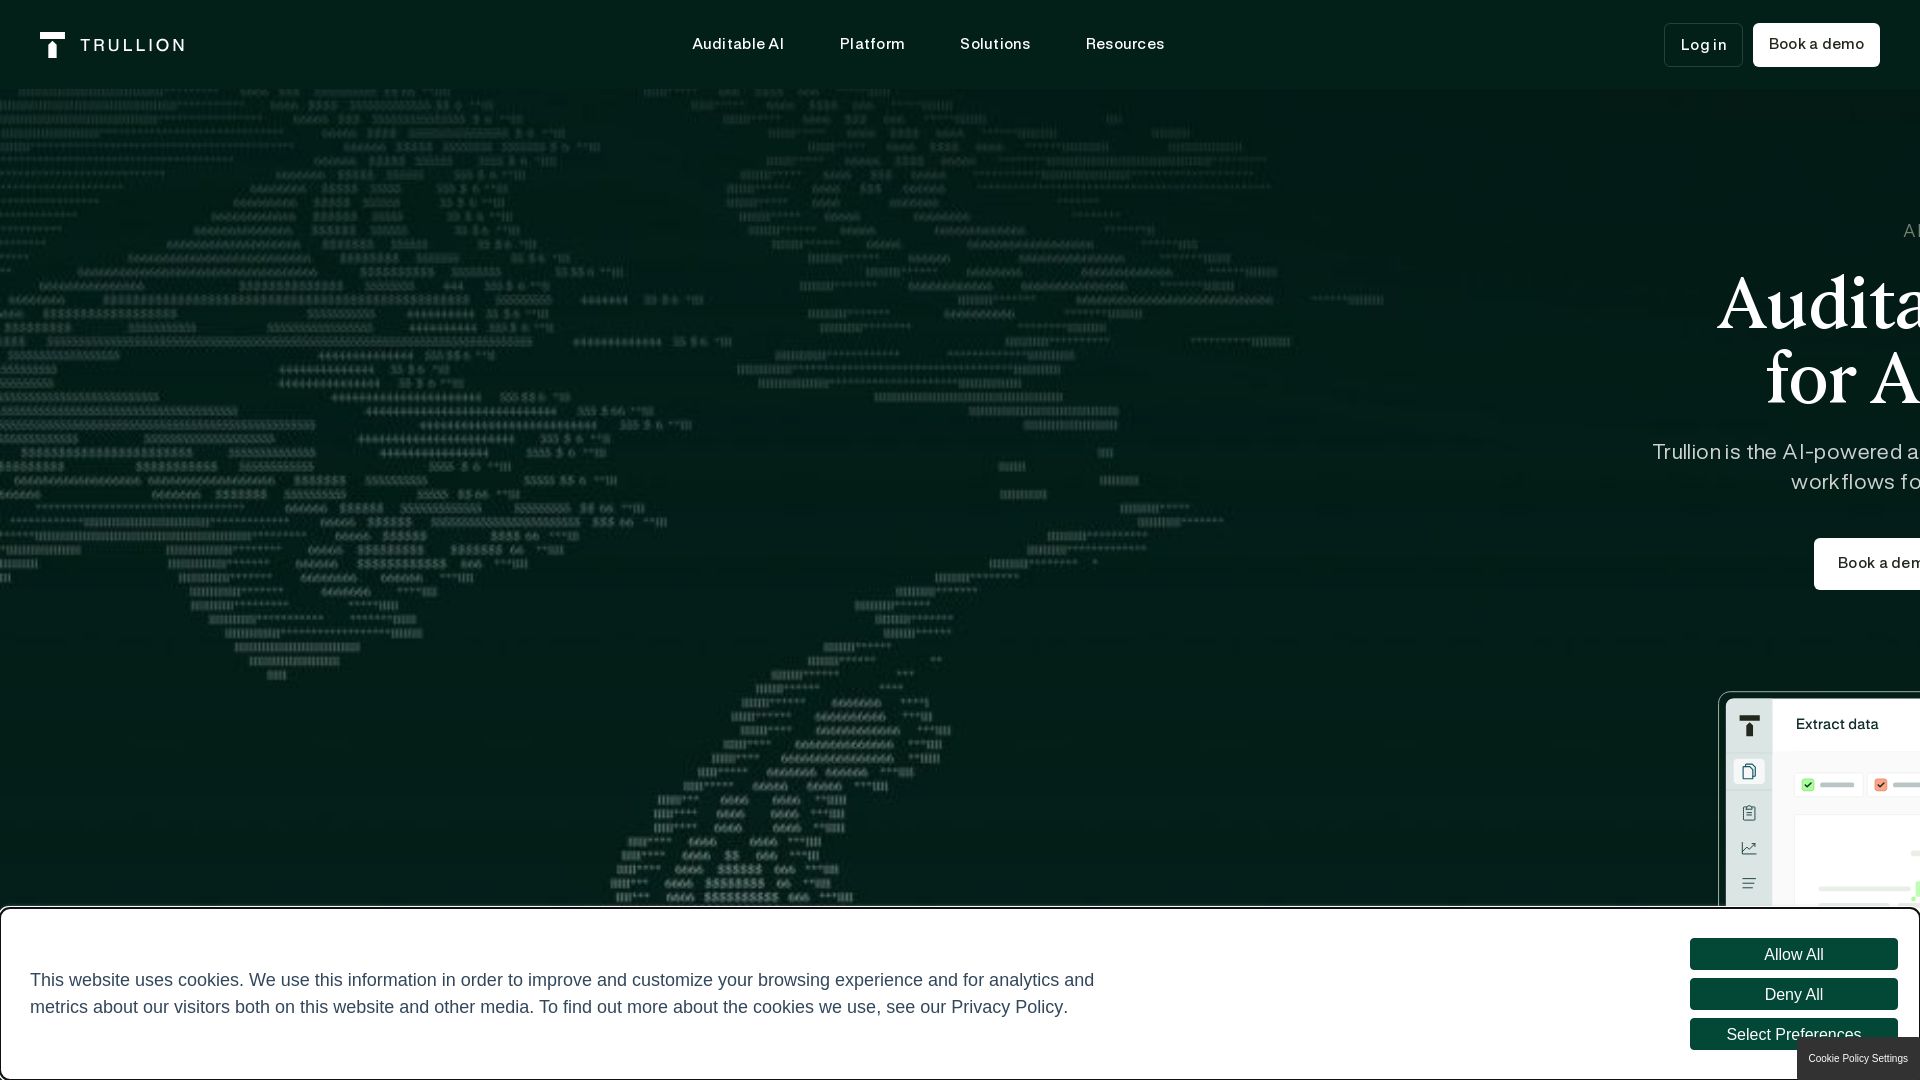Screen dimensions: 1920x1080
Task: Click the 'Extract data' heading text
Action: click(x=1837, y=724)
